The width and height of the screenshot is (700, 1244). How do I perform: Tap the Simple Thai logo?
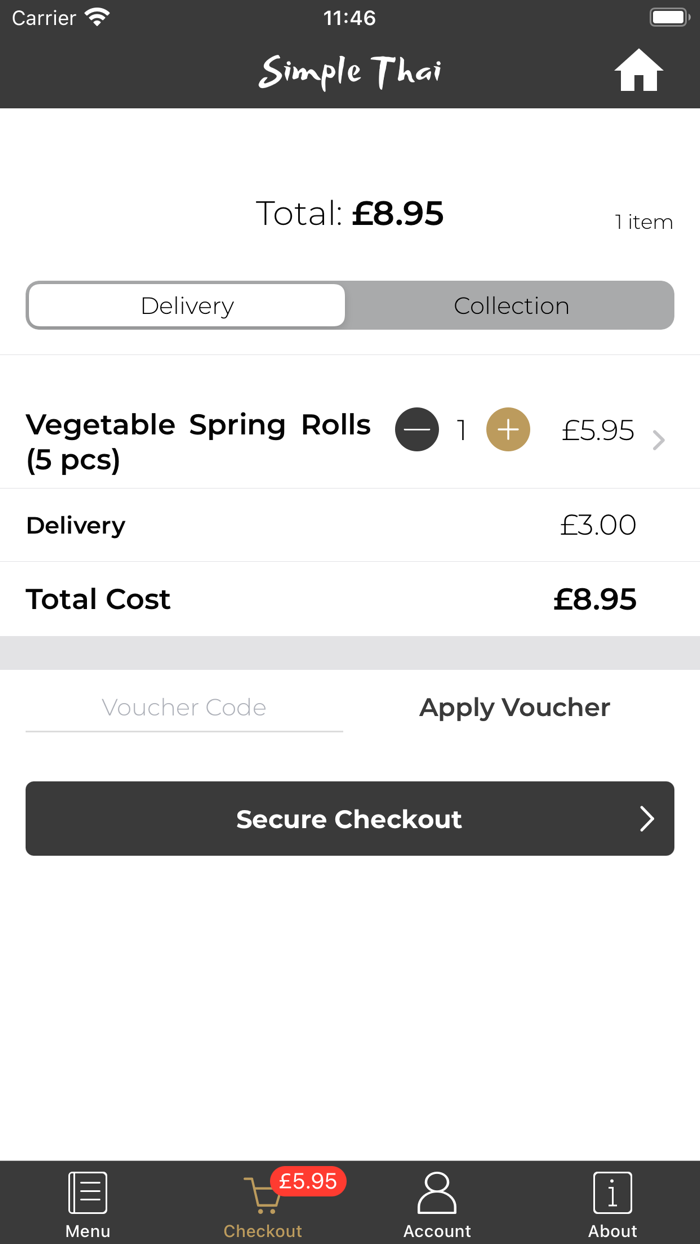point(349,70)
